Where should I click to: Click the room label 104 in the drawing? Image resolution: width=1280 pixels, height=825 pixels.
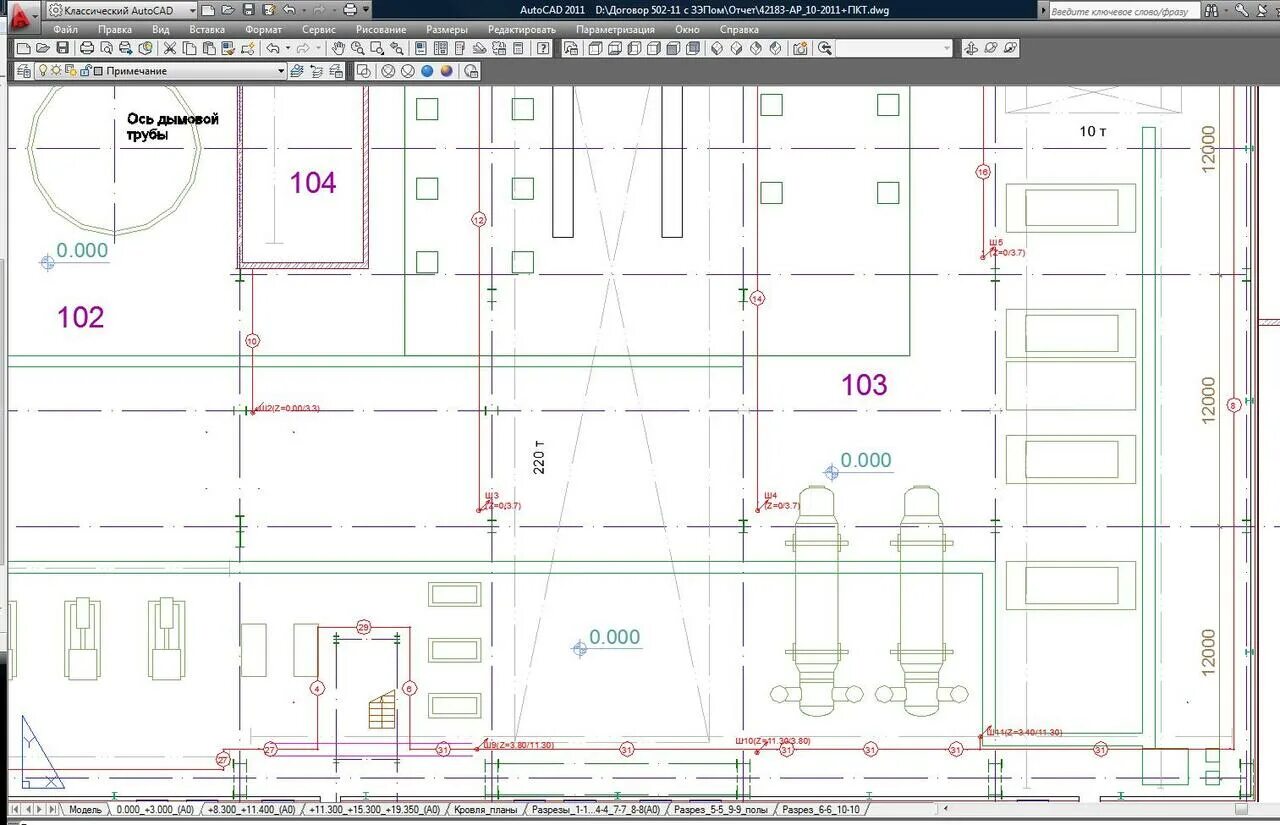313,183
